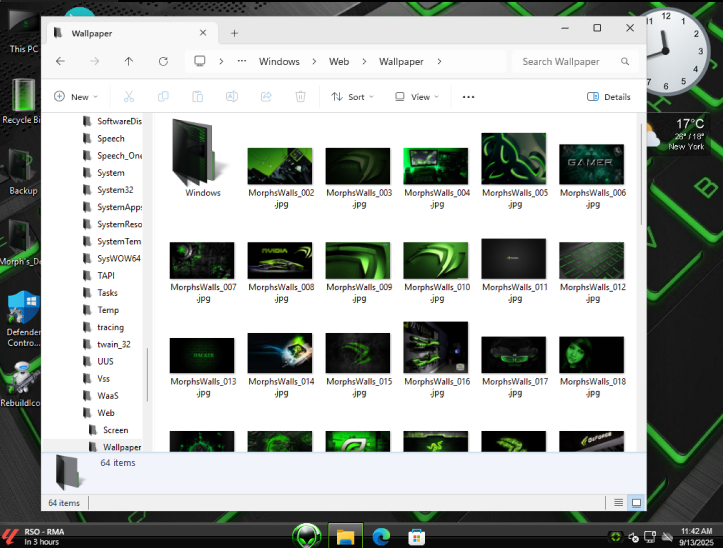Toggle the Details pane button
This screenshot has width=723, height=548.
[x=609, y=97]
